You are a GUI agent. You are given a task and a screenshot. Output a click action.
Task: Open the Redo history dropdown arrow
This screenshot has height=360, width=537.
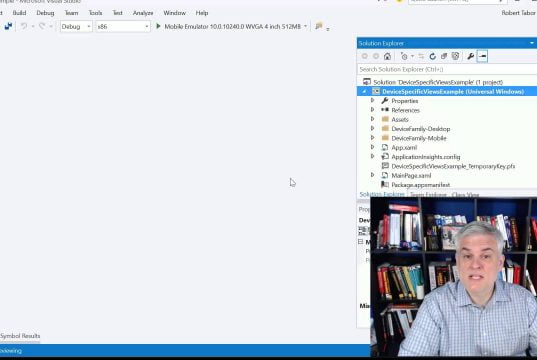tap(51, 26)
